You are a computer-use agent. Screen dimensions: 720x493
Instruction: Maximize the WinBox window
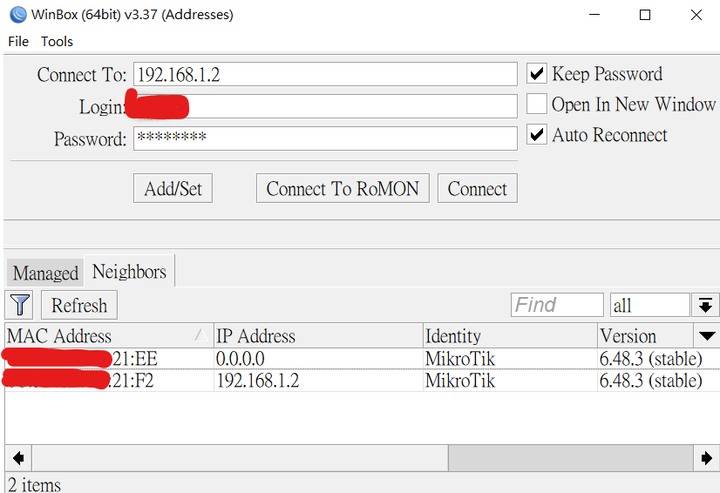pyautogui.click(x=645, y=15)
